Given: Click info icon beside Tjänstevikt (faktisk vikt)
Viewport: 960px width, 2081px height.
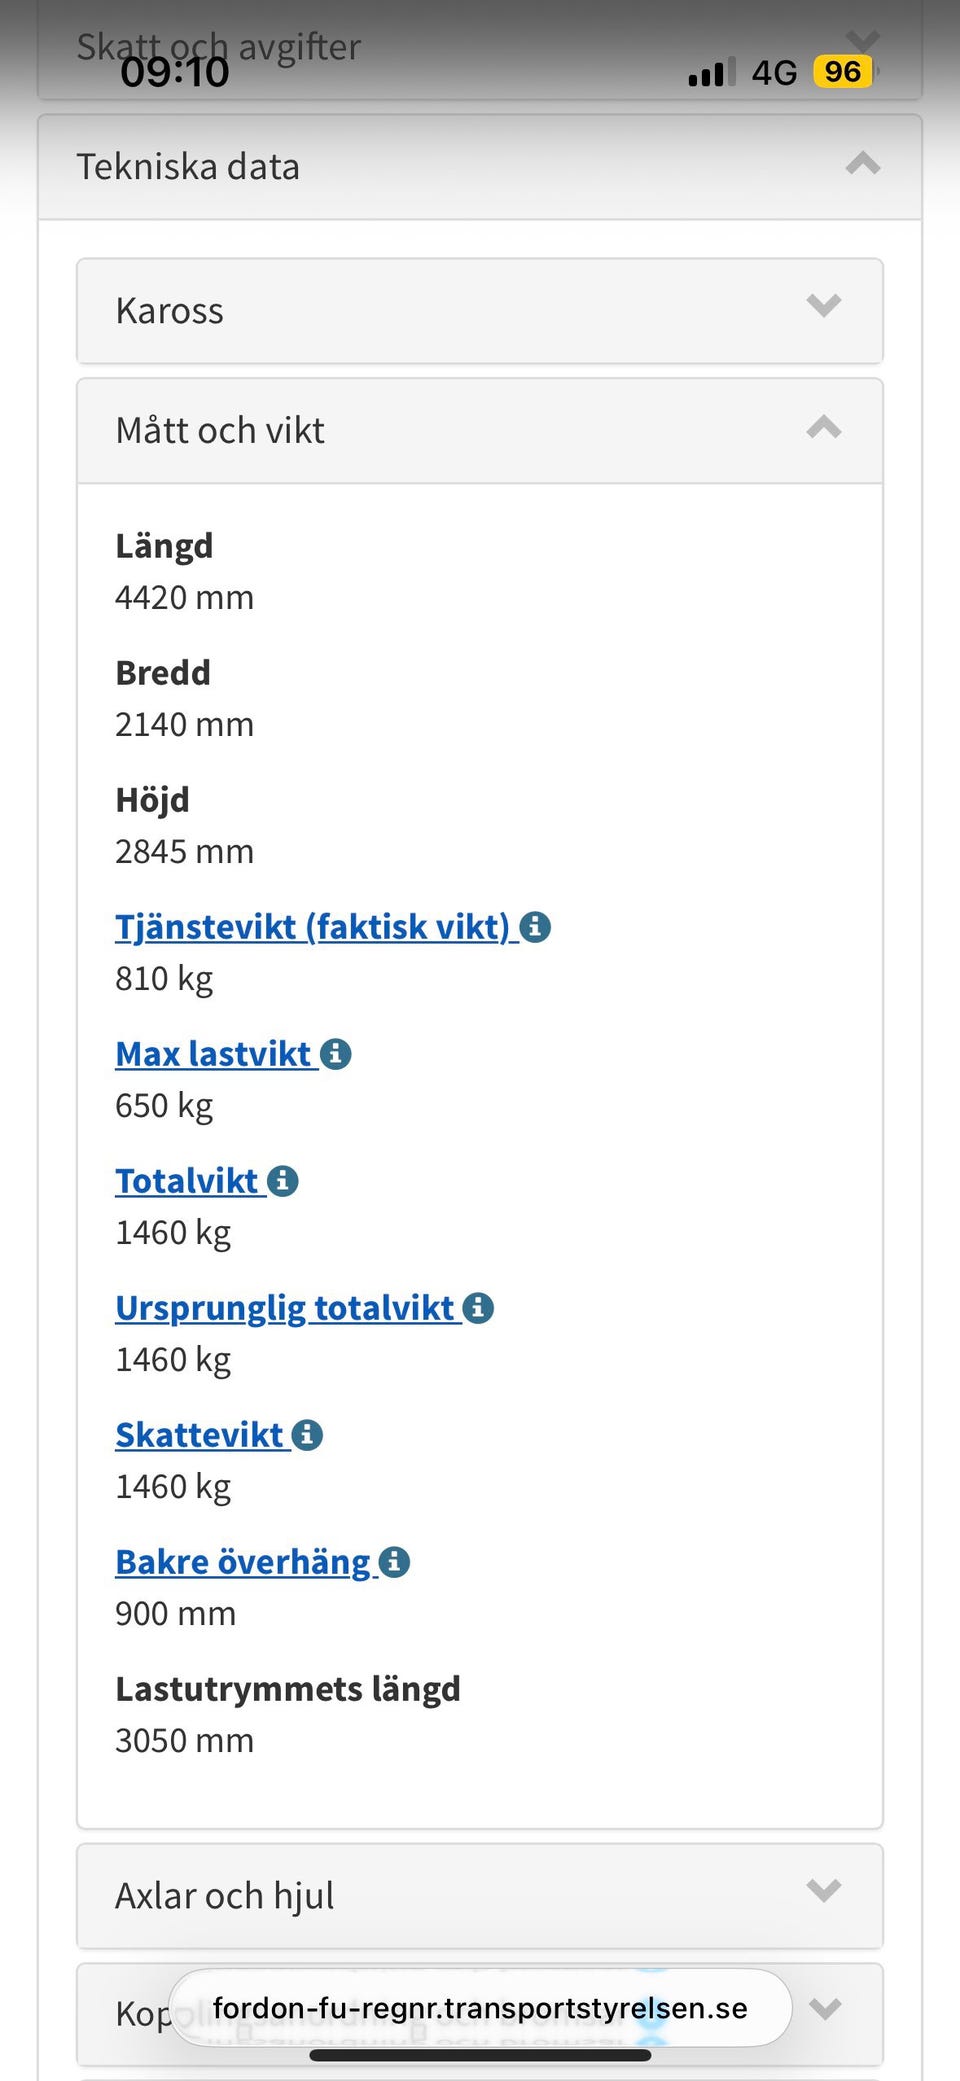Looking at the screenshot, I should [536, 927].
